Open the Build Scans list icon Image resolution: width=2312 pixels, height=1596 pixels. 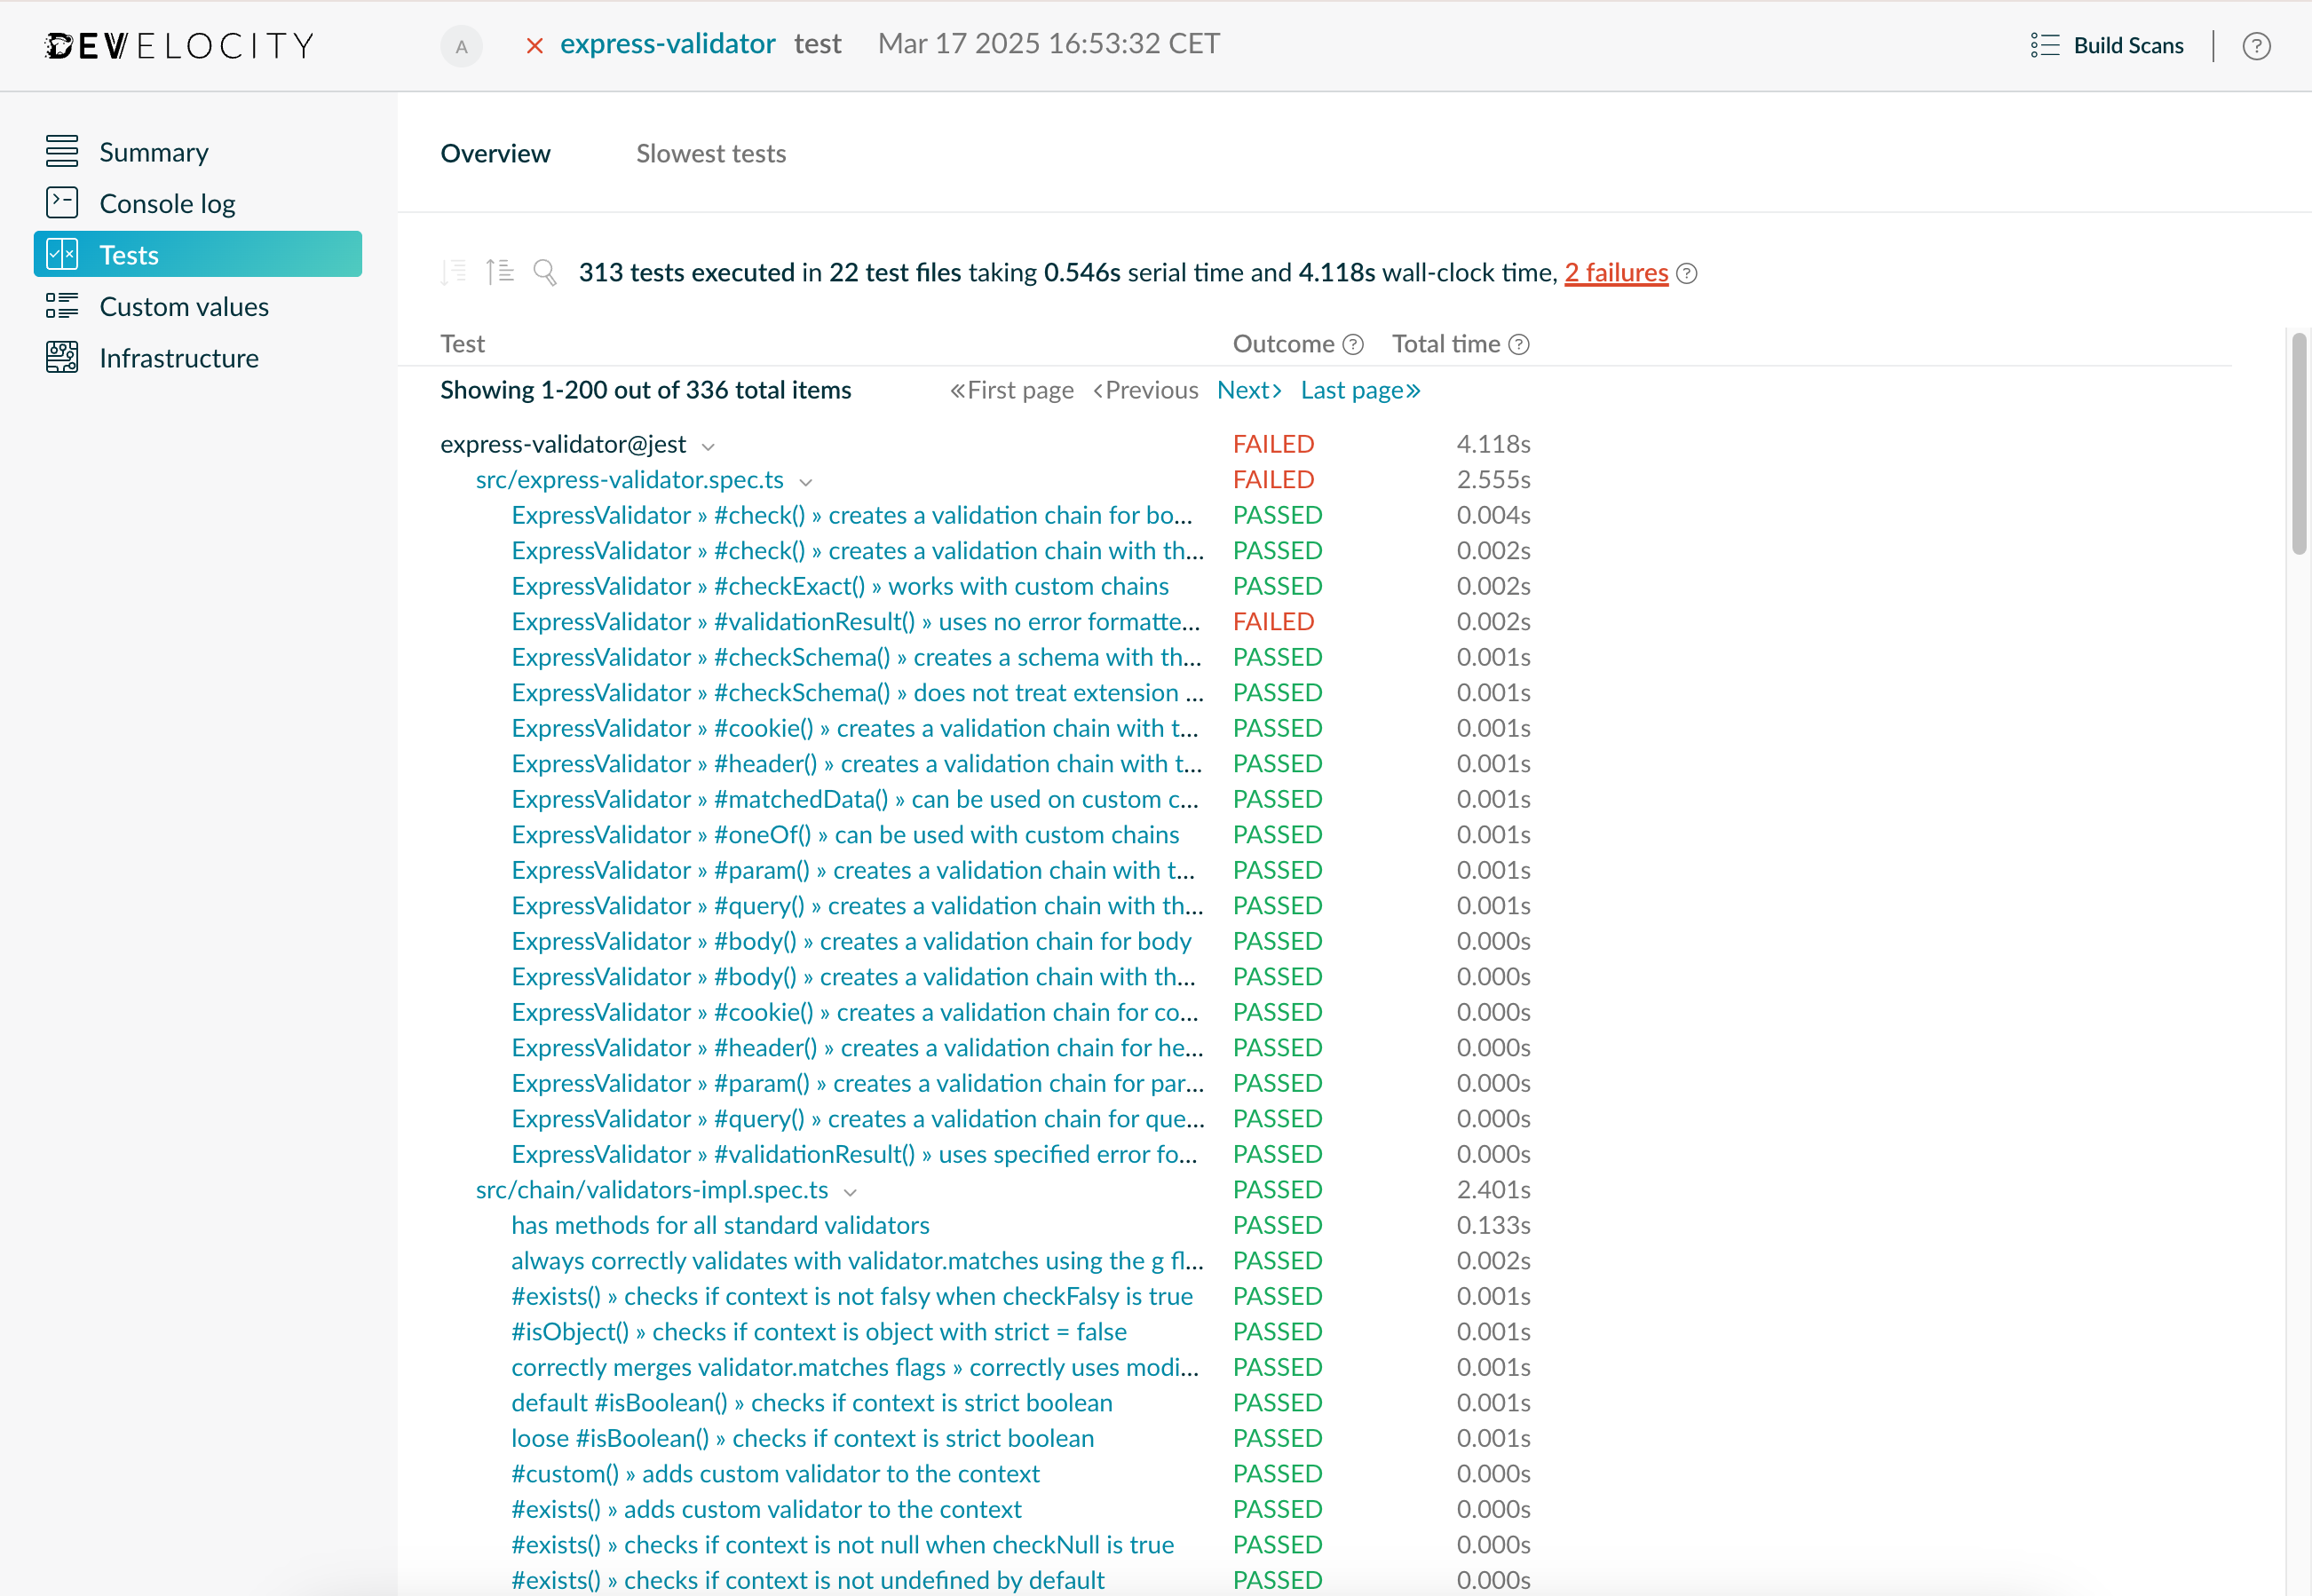(x=2044, y=46)
